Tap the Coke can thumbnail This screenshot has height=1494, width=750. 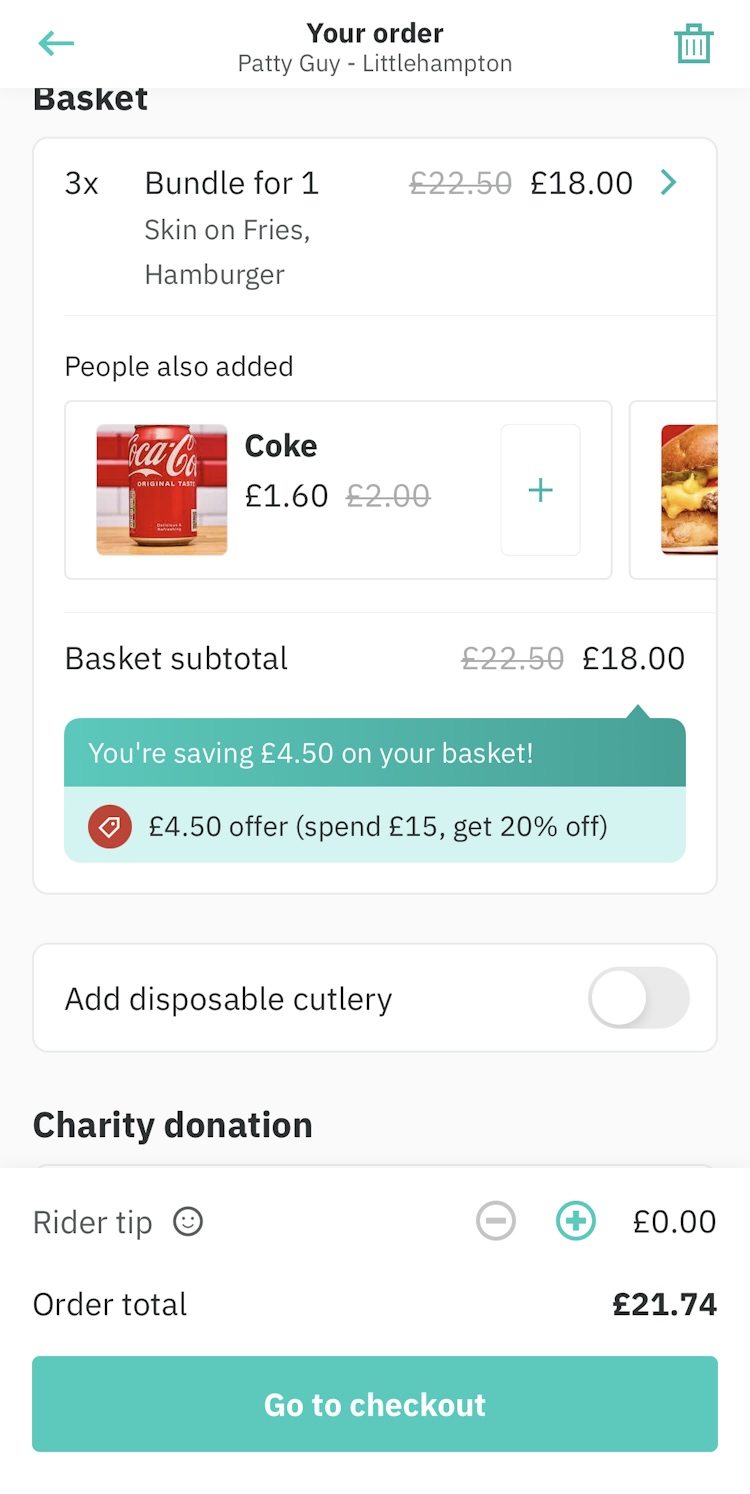tap(162, 490)
